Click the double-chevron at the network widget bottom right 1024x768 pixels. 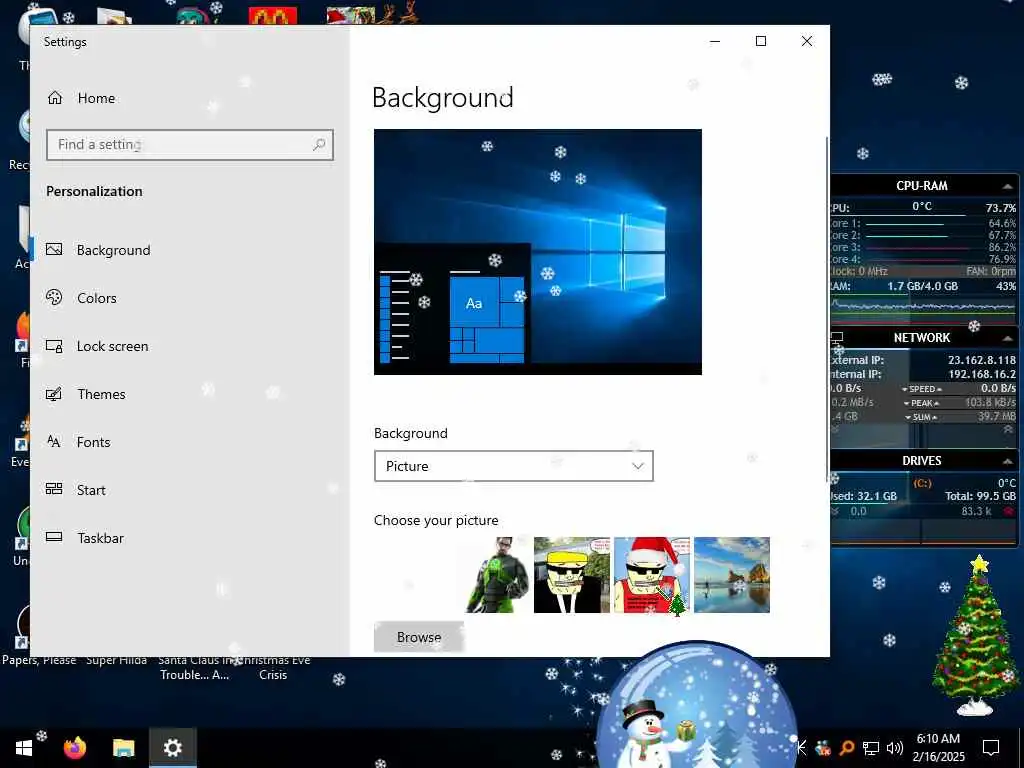pos(1008,429)
